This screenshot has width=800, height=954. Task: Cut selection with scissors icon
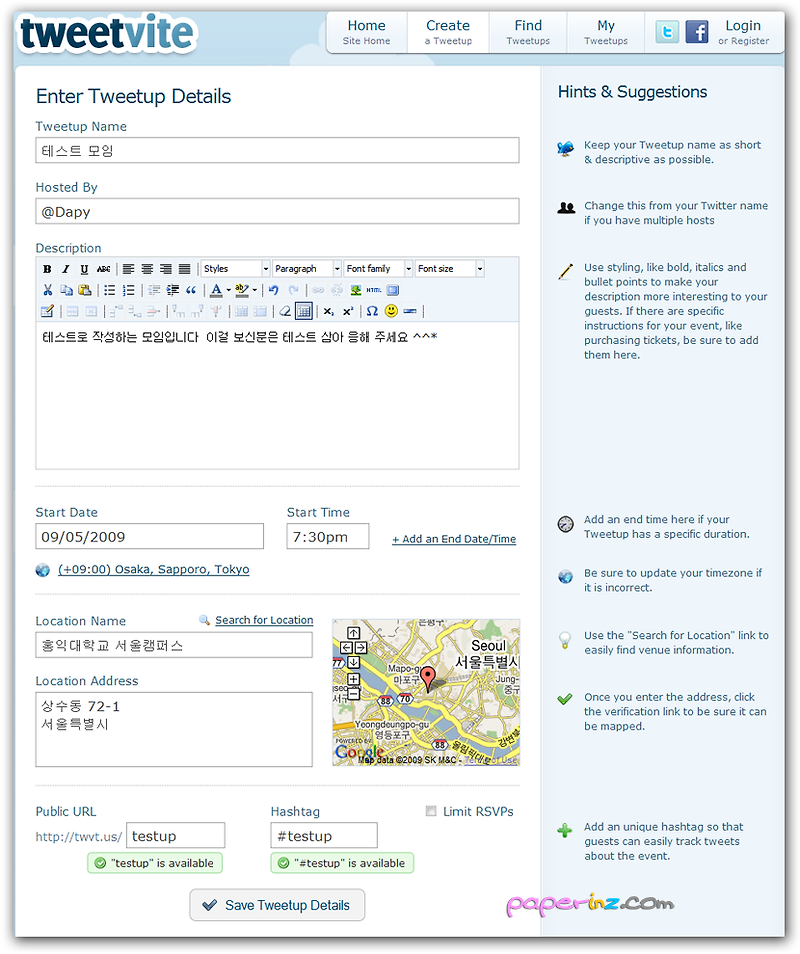tap(47, 290)
